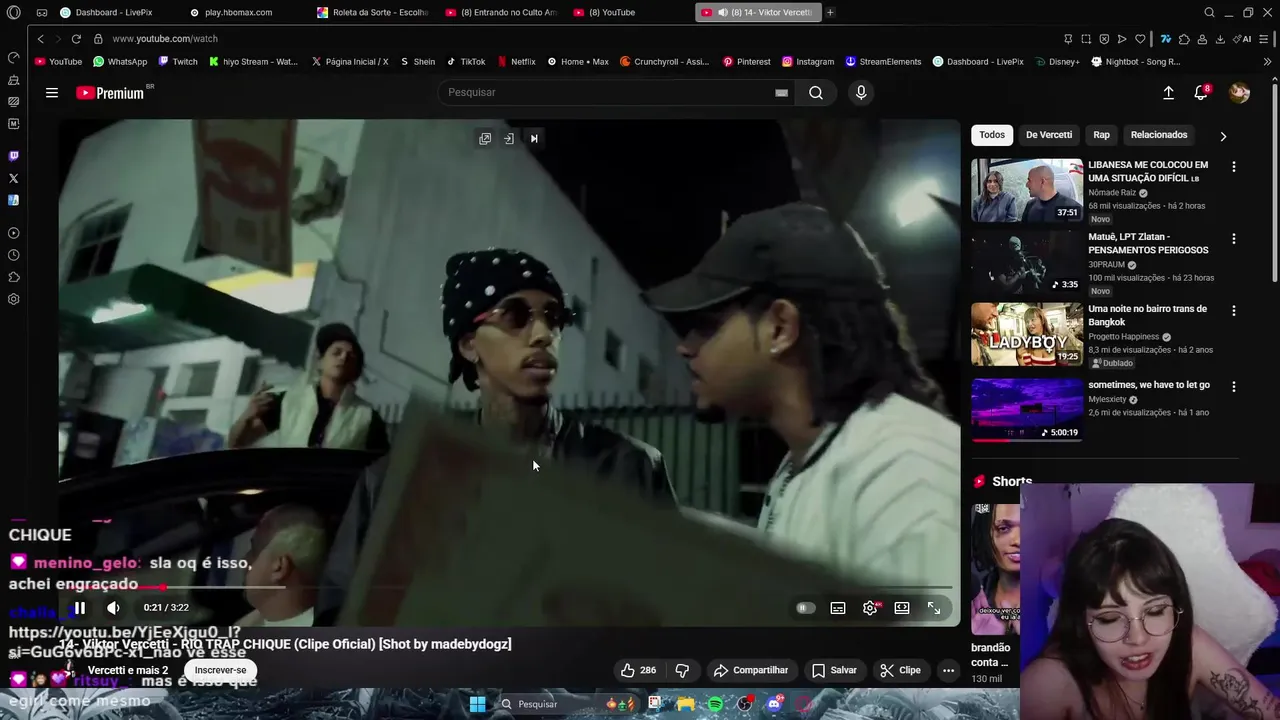This screenshot has height=720, width=1280.
Task: Open the account avatar menu
Action: [1239, 93]
